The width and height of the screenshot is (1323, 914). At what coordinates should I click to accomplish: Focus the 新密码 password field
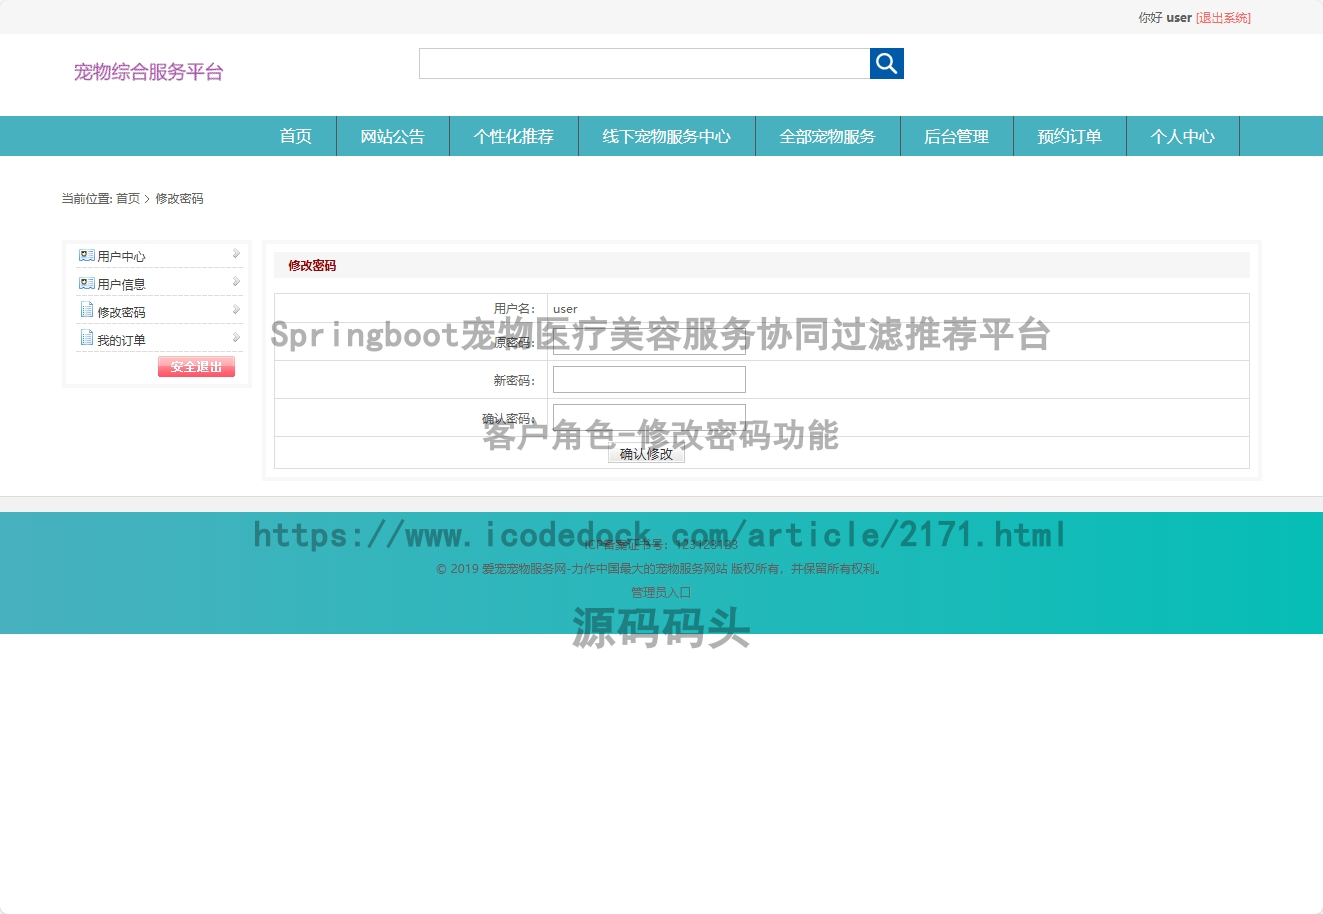[649, 380]
